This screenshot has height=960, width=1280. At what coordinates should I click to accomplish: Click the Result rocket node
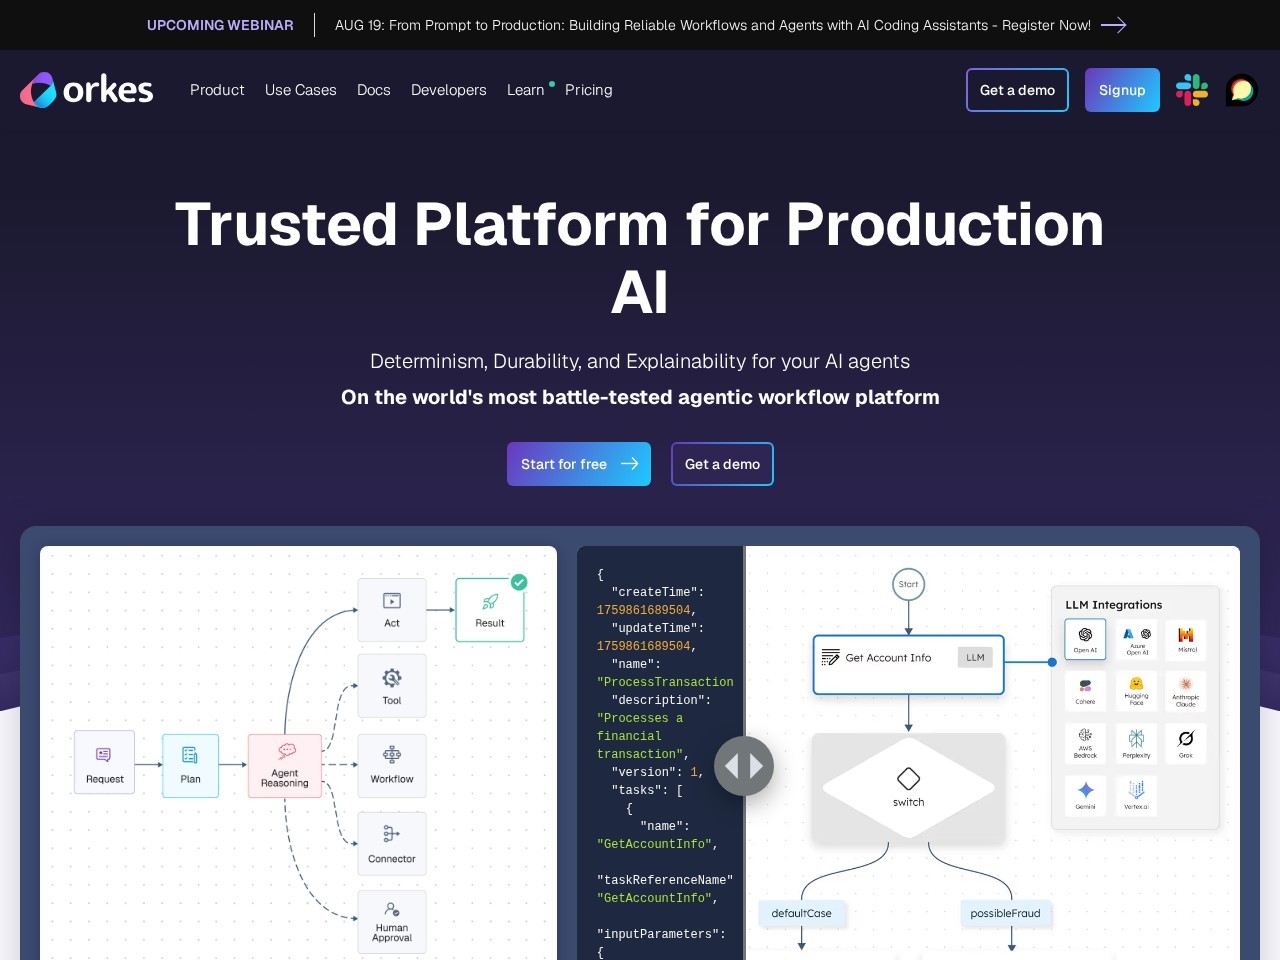pos(490,610)
